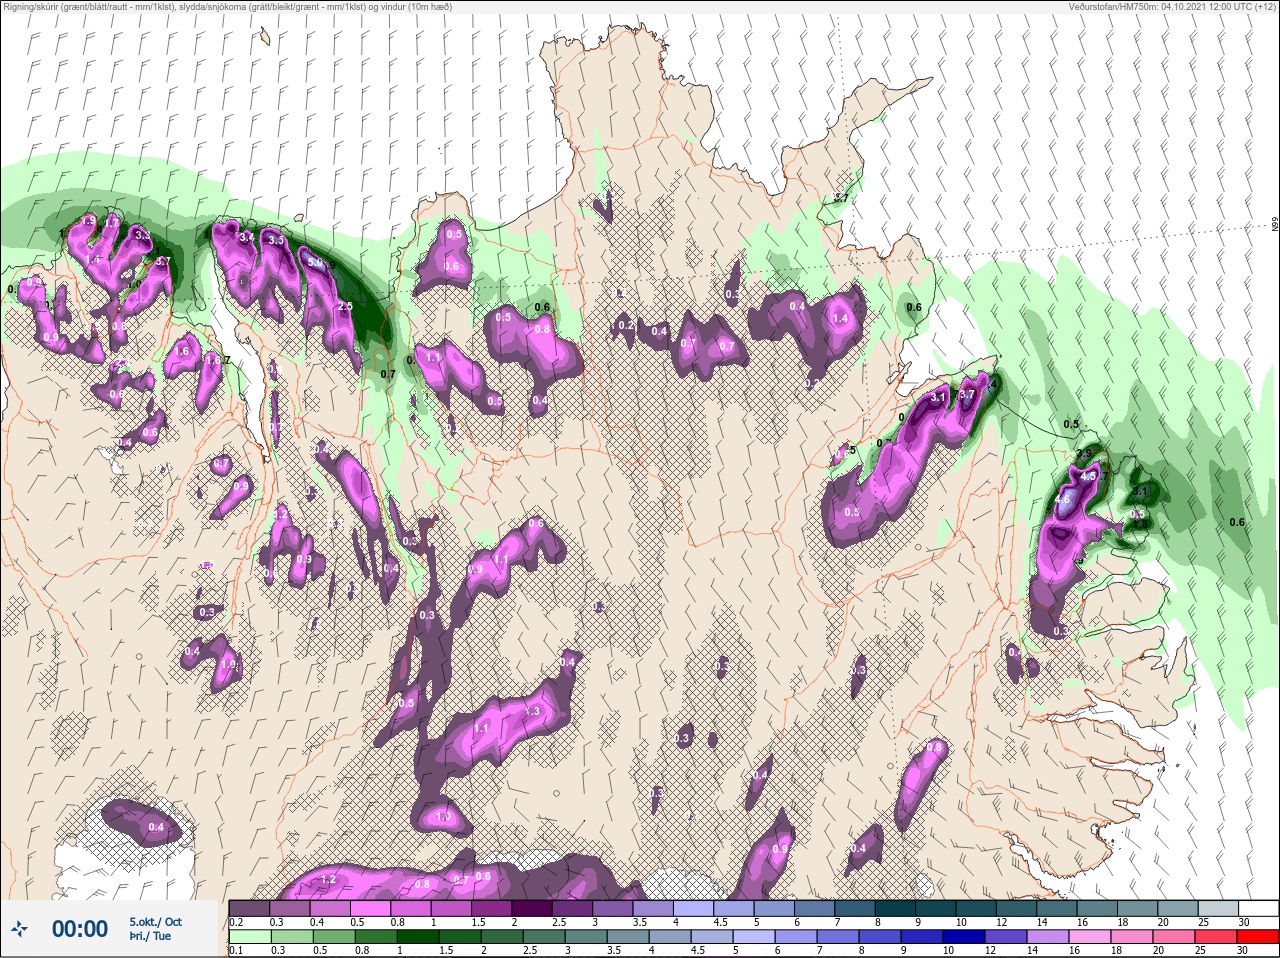Select the lavender swatch after 4 in snow legend
This screenshot has height=958, width=1280.
[x=694, y=909]
